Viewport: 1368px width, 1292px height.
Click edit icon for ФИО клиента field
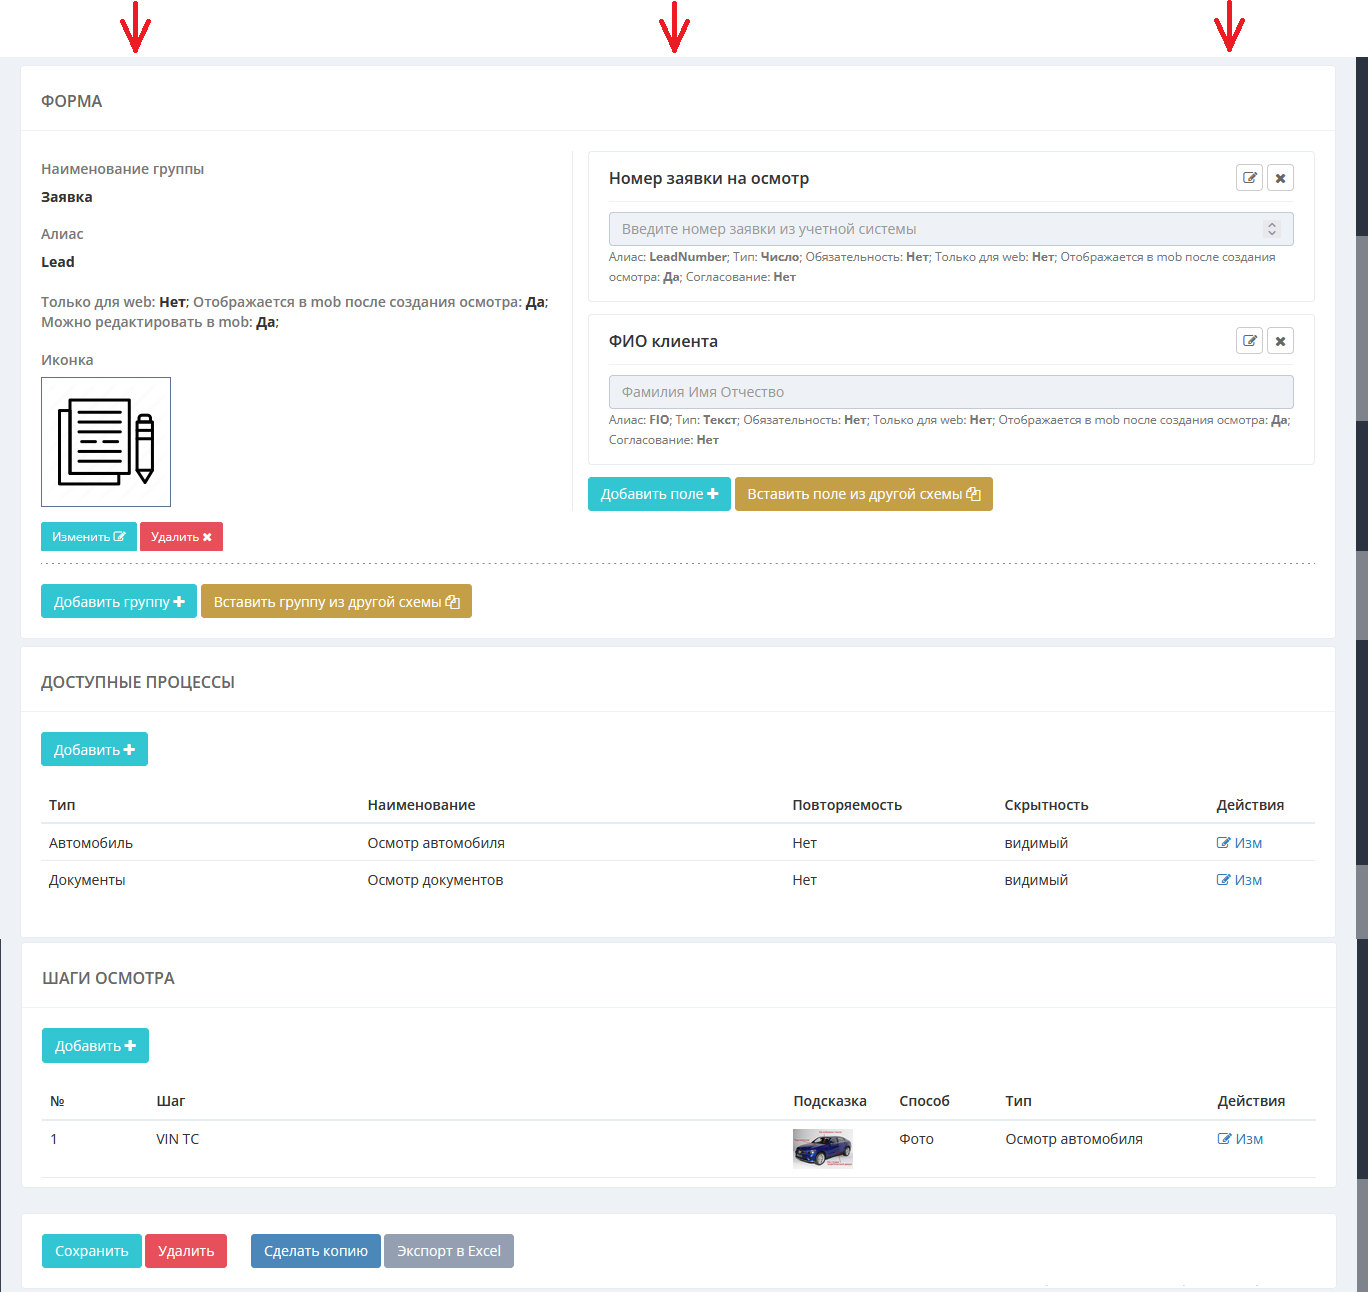tap(1249, 341)
